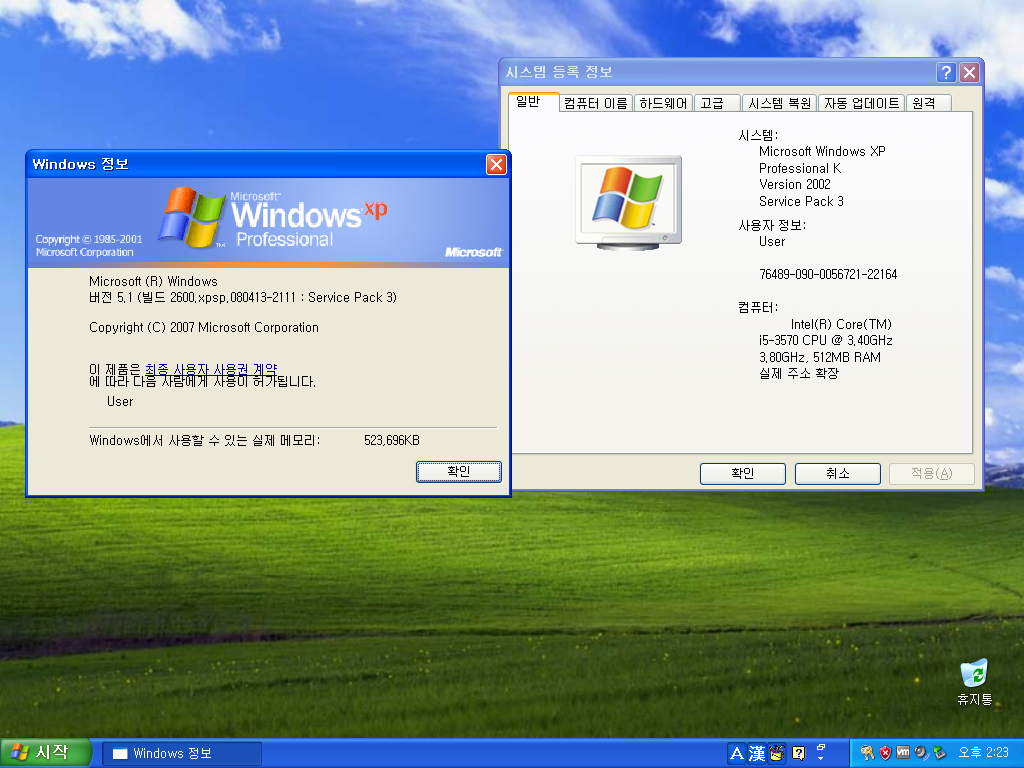
Task: Click the keys icon in system tray
Action: (867, 753)
